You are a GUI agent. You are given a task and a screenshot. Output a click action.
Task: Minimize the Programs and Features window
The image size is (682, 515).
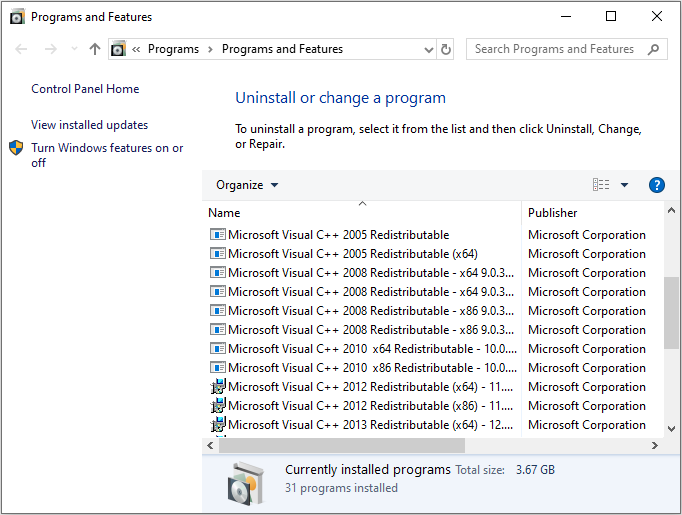tap(566, 17)
